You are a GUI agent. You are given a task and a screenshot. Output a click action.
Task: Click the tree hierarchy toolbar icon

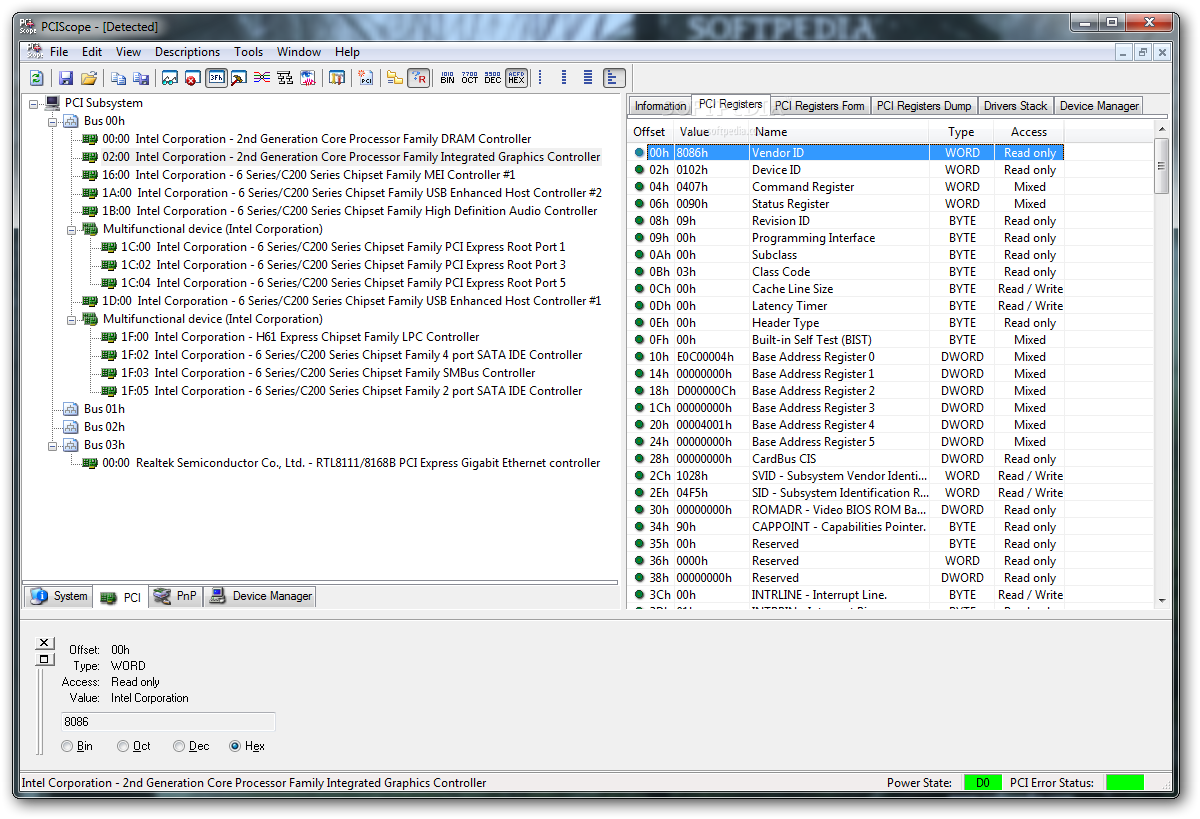pos(285,77)
